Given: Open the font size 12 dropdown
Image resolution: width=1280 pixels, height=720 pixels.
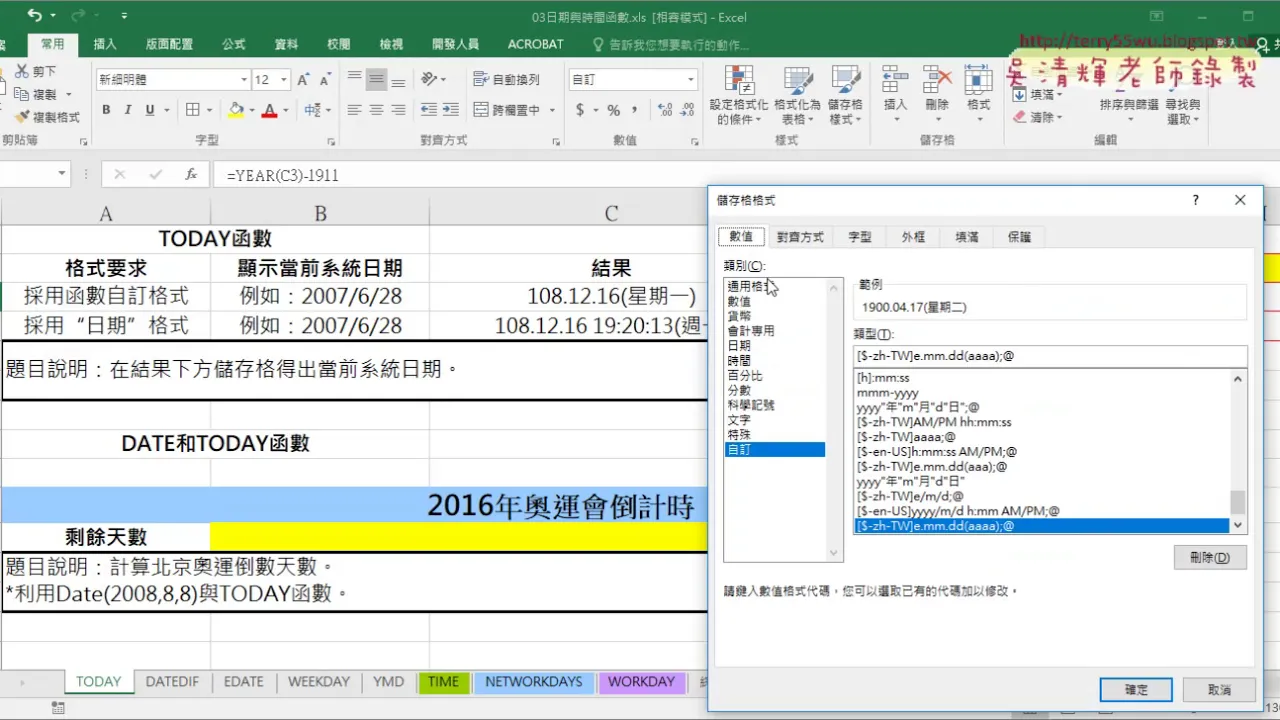Looking at the screenshot, I should 284,80.
